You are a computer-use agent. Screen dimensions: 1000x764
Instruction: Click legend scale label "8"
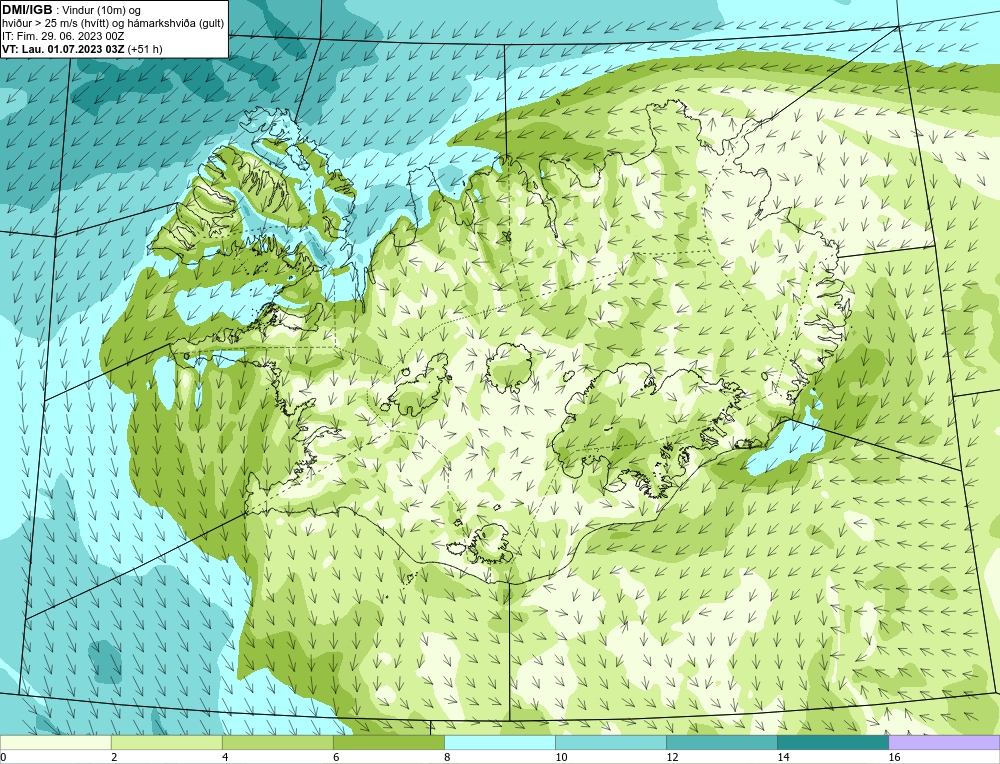tap(447, 757)
